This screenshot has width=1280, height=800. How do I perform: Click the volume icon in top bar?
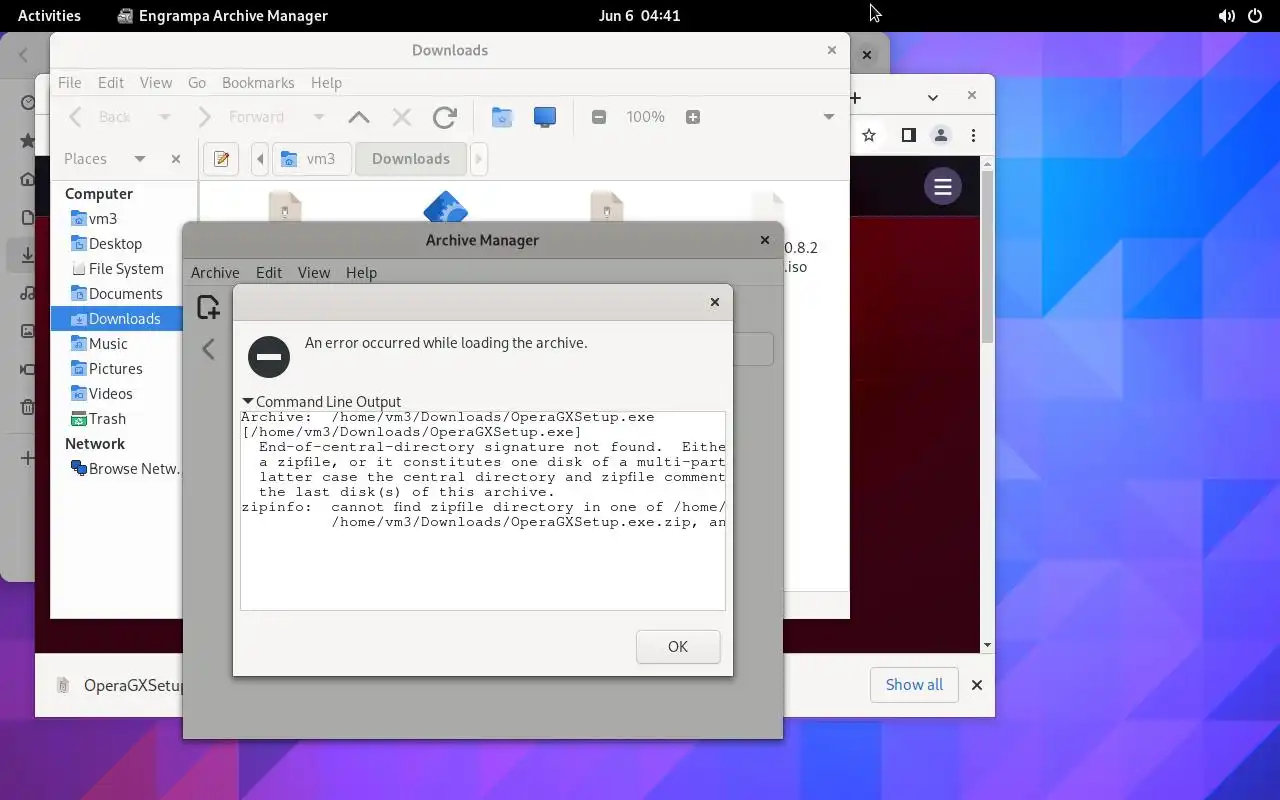tap(1226, 15)
